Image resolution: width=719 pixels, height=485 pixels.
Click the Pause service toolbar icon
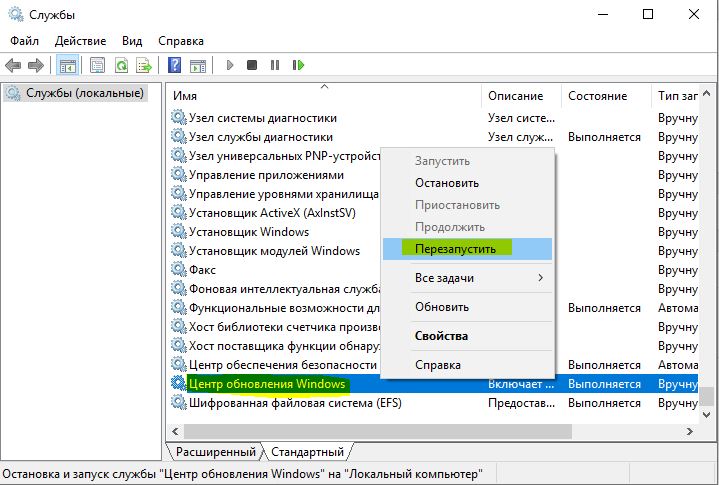[x=275, y=65]
